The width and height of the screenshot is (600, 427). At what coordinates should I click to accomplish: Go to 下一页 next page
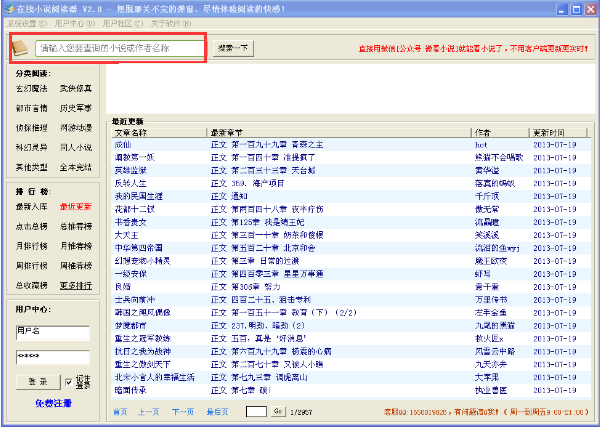pos(182,412)
